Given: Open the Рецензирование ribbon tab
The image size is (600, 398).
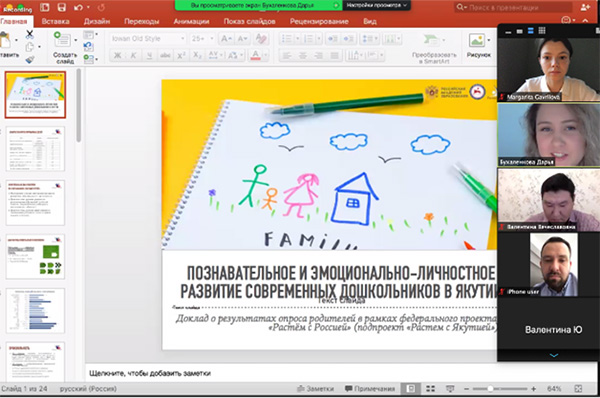Looking at the screenshot, I should click(x=319, y=21).
